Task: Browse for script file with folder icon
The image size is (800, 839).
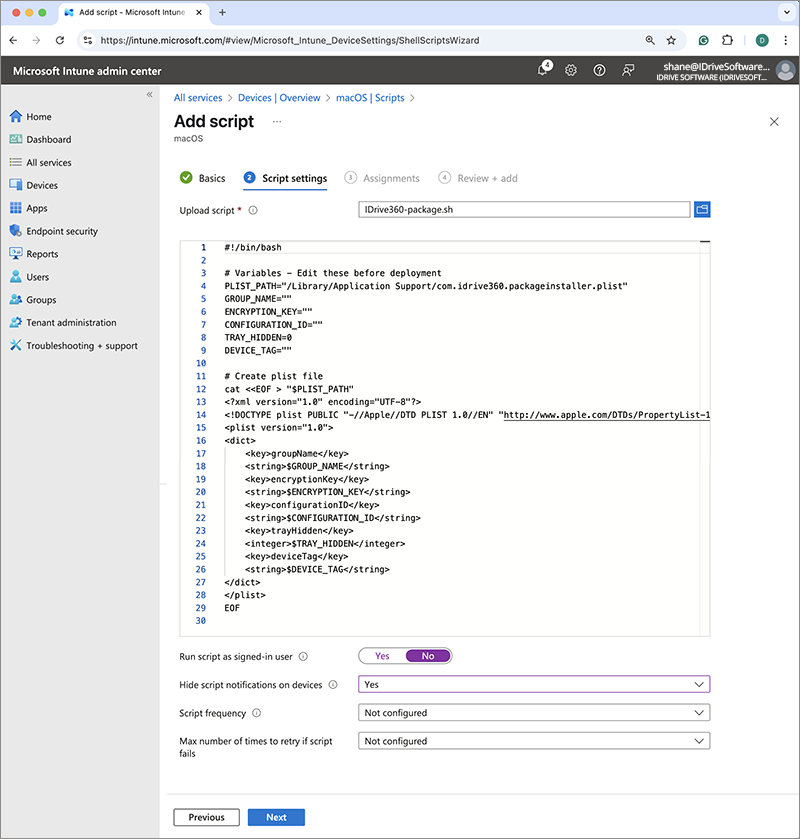Action: tap(702, 209)
